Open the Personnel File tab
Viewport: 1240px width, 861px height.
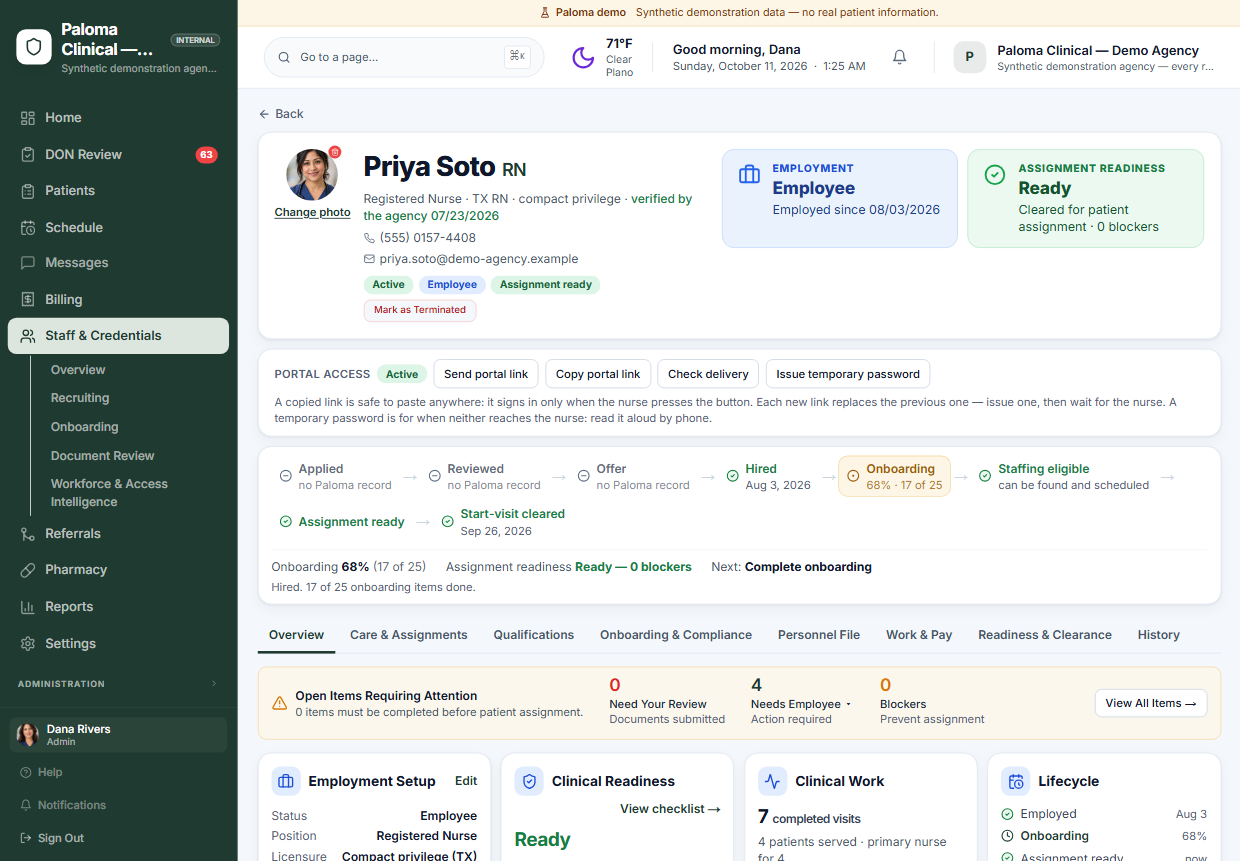[819, 635]
